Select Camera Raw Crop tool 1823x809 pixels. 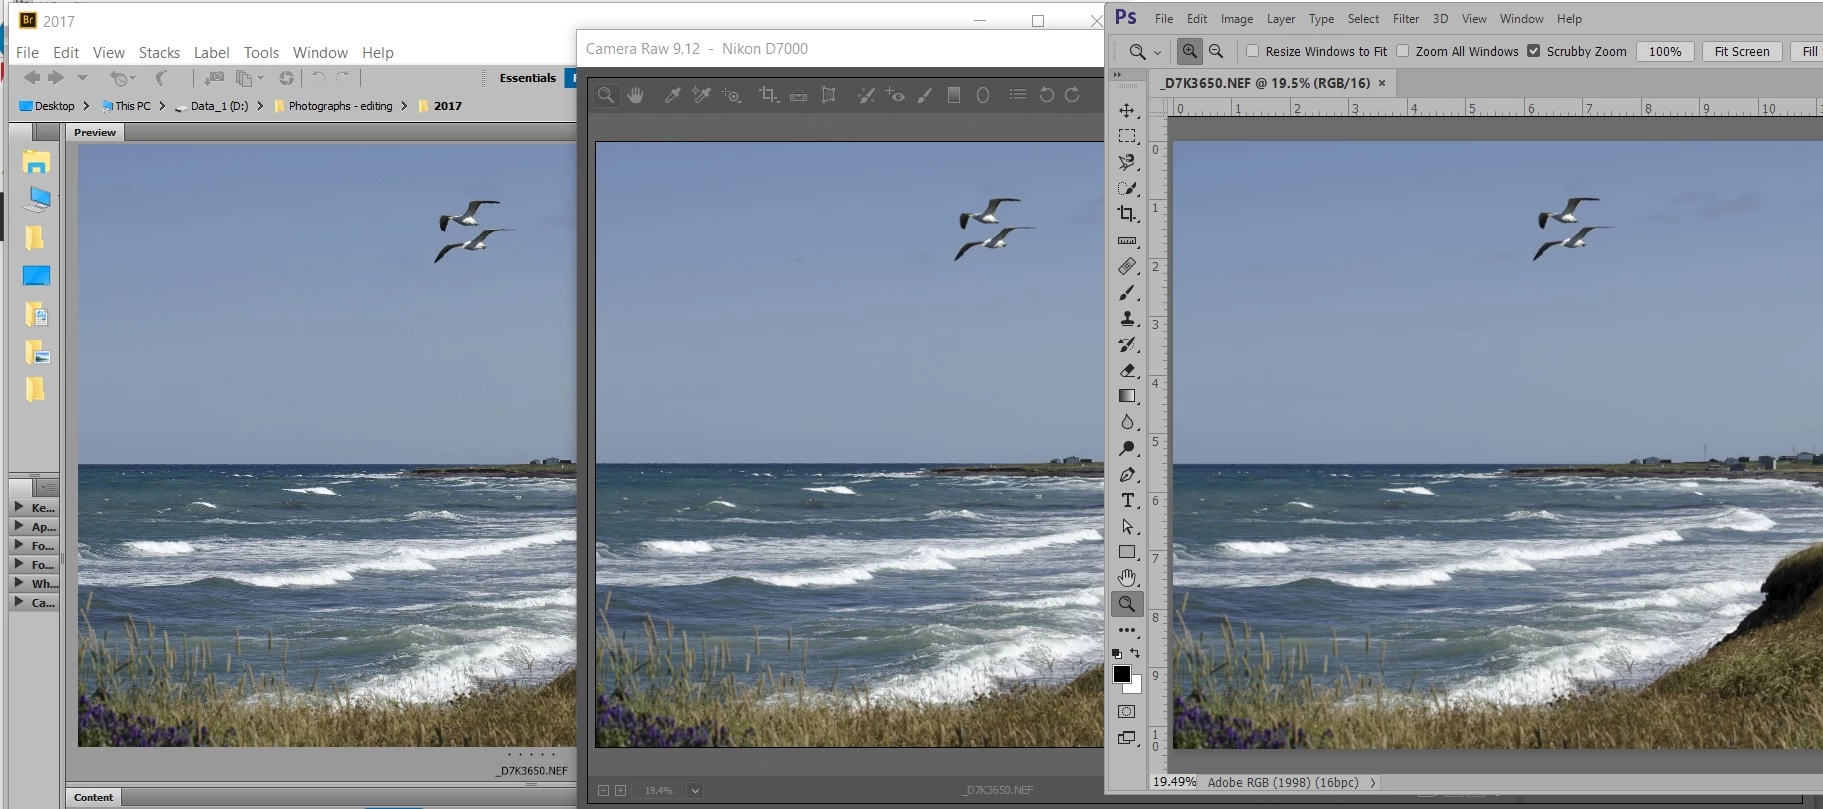click(x=768, y=95)
